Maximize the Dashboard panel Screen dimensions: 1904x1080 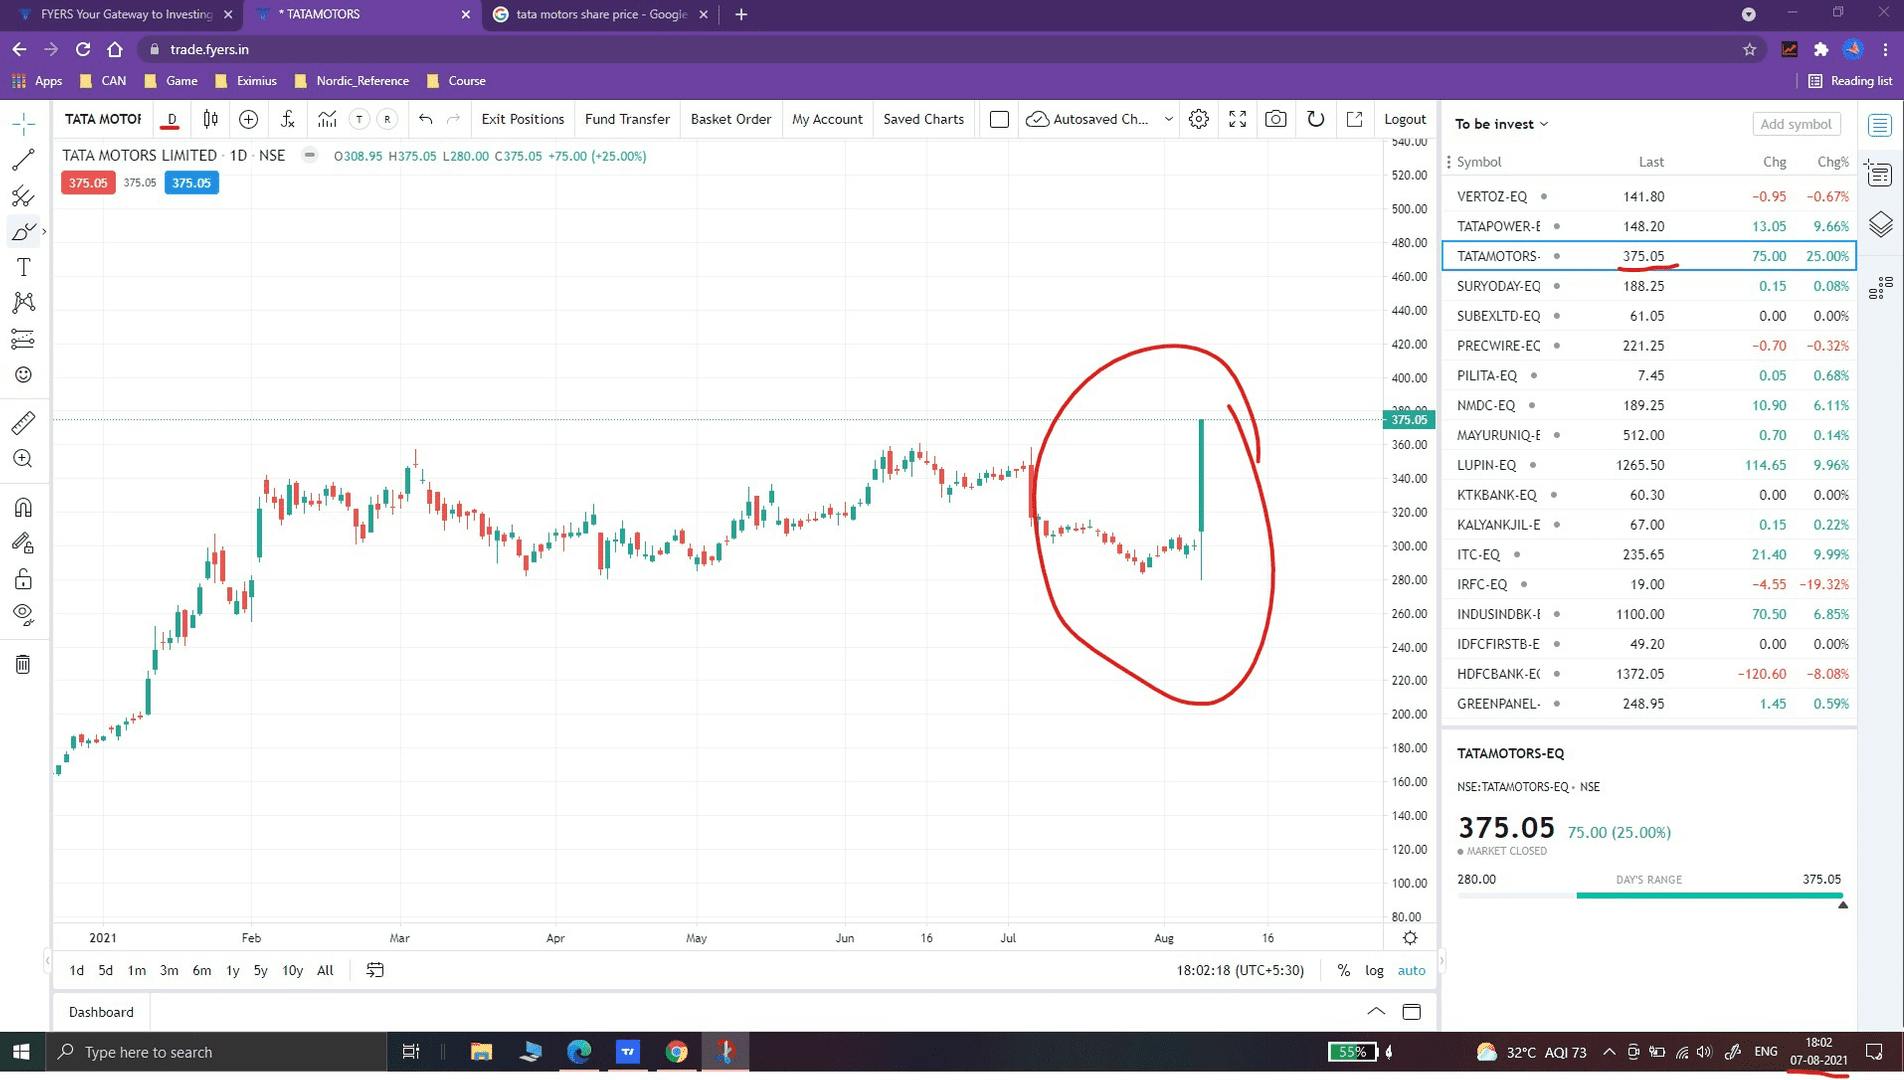(1411, 1011)
